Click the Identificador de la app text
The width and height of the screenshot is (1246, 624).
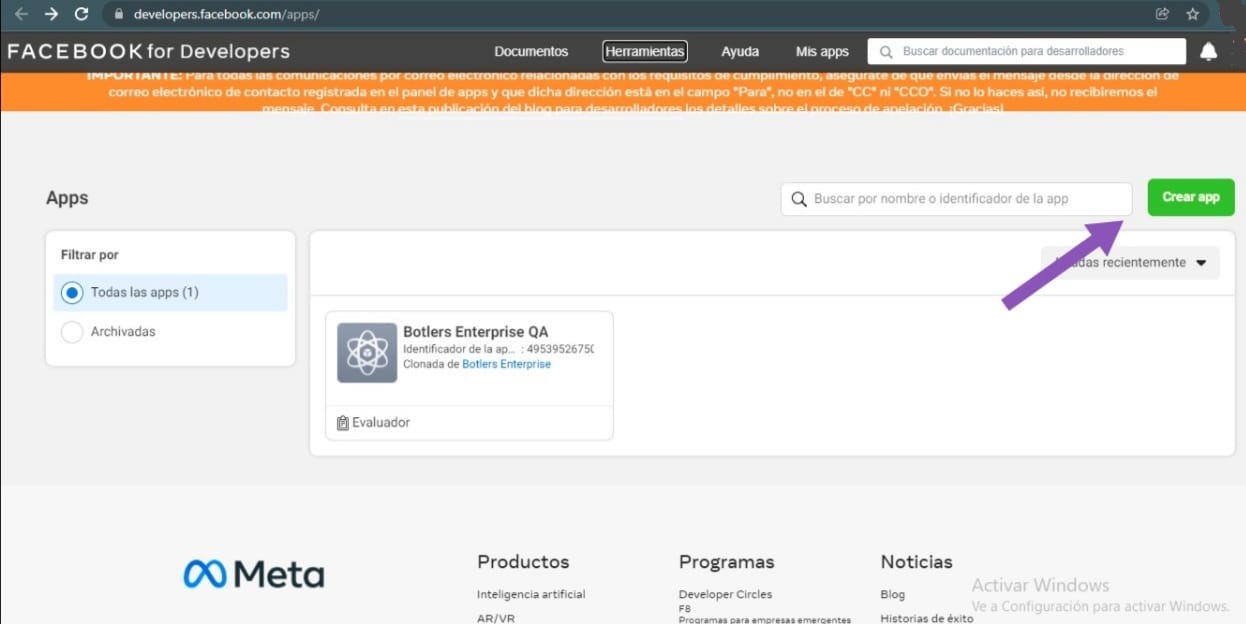[x=498, y=349]
